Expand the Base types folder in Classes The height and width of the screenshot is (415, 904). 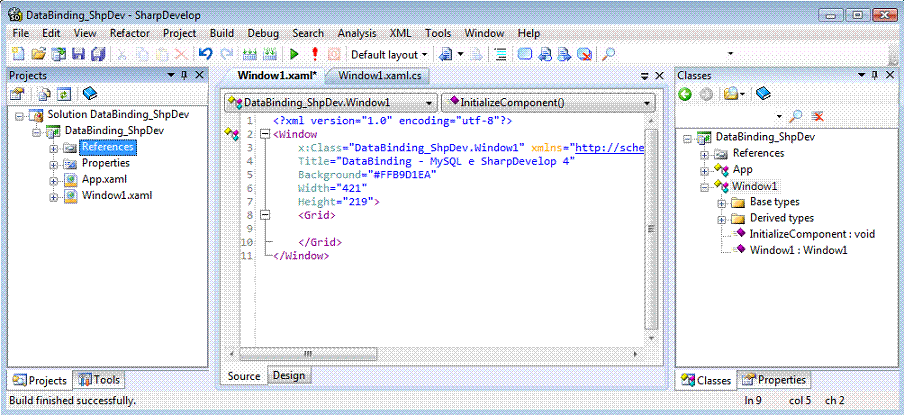722,203
